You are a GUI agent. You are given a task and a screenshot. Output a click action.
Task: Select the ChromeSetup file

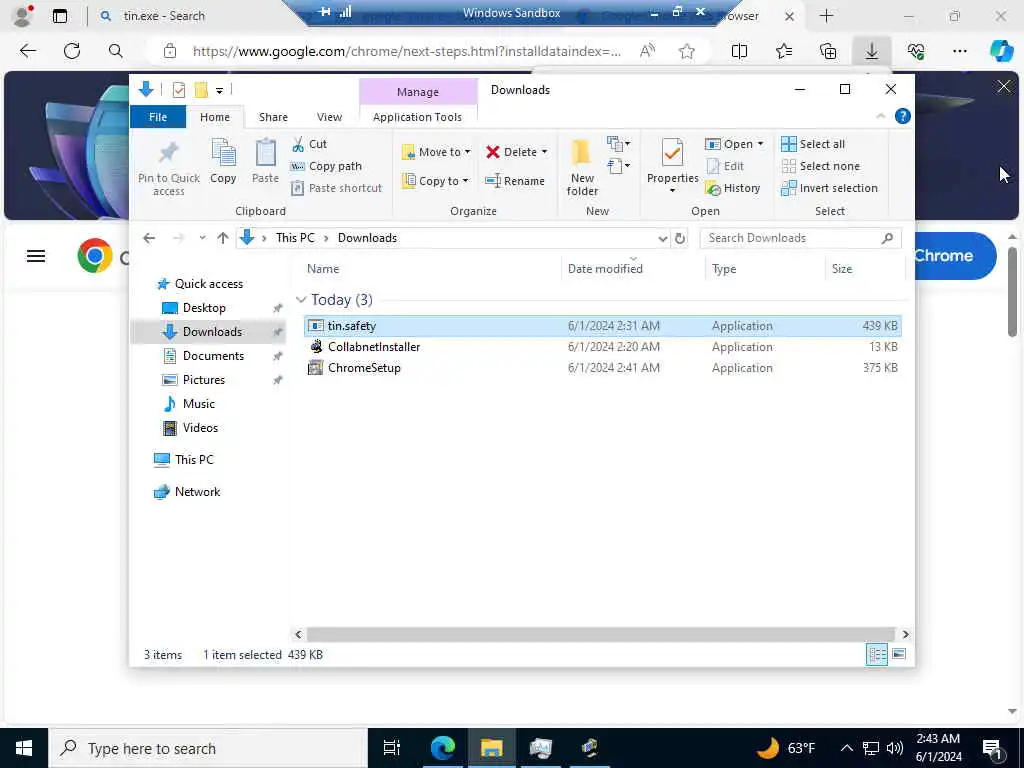[x=603, y=368]
